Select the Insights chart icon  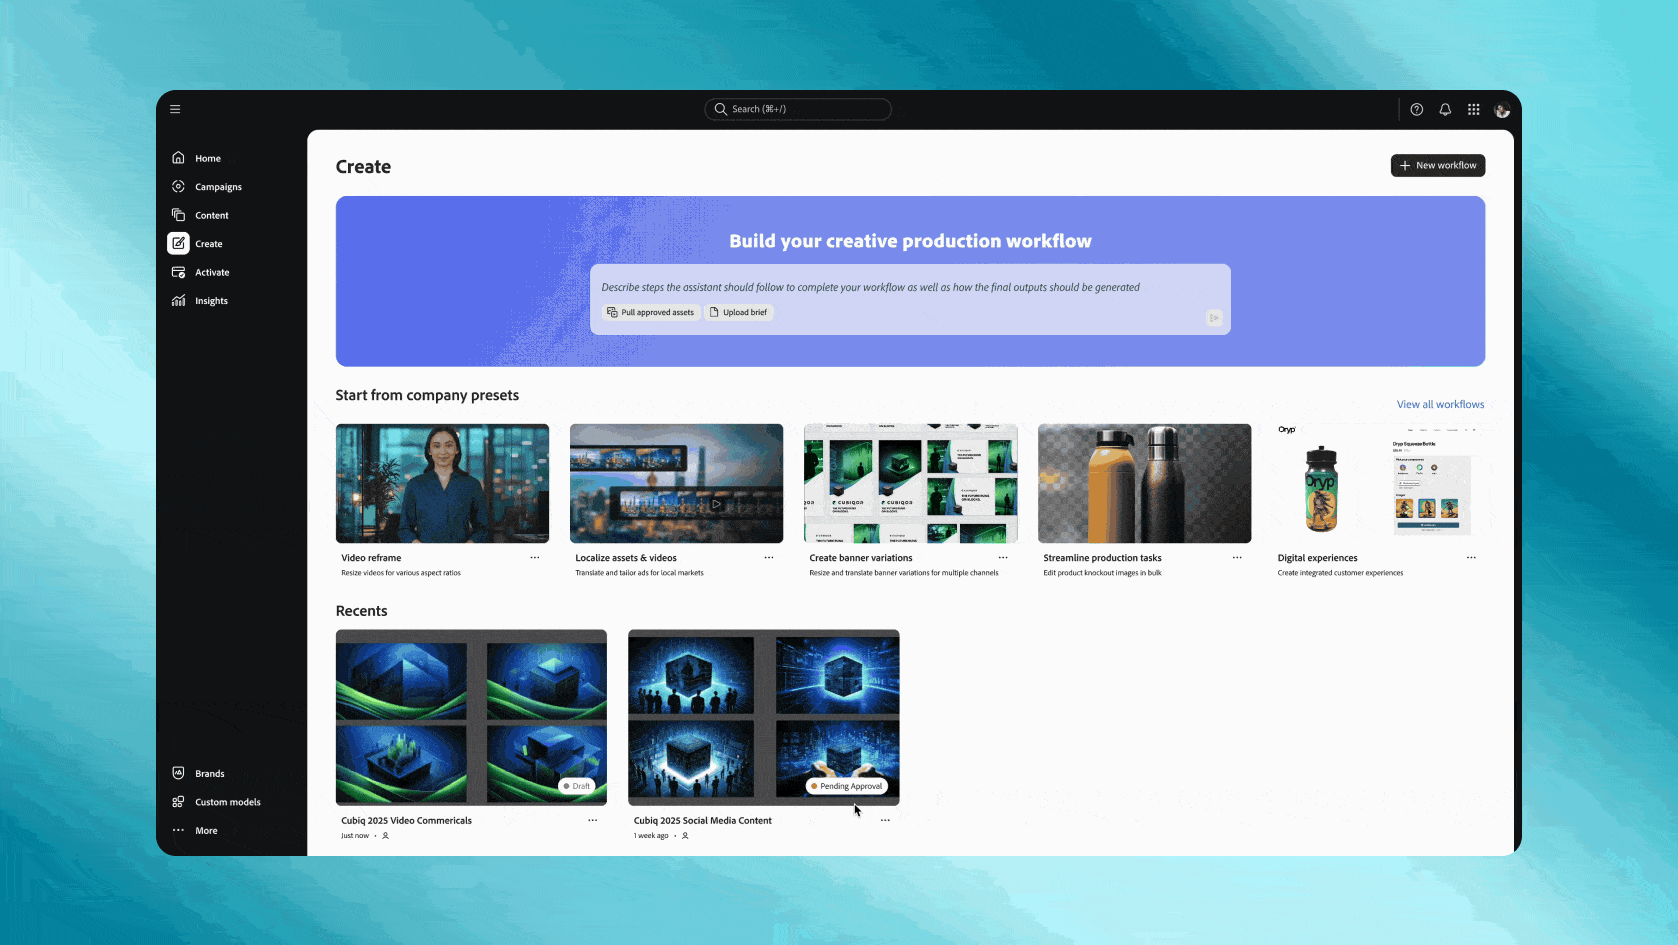tap(179, 301)
